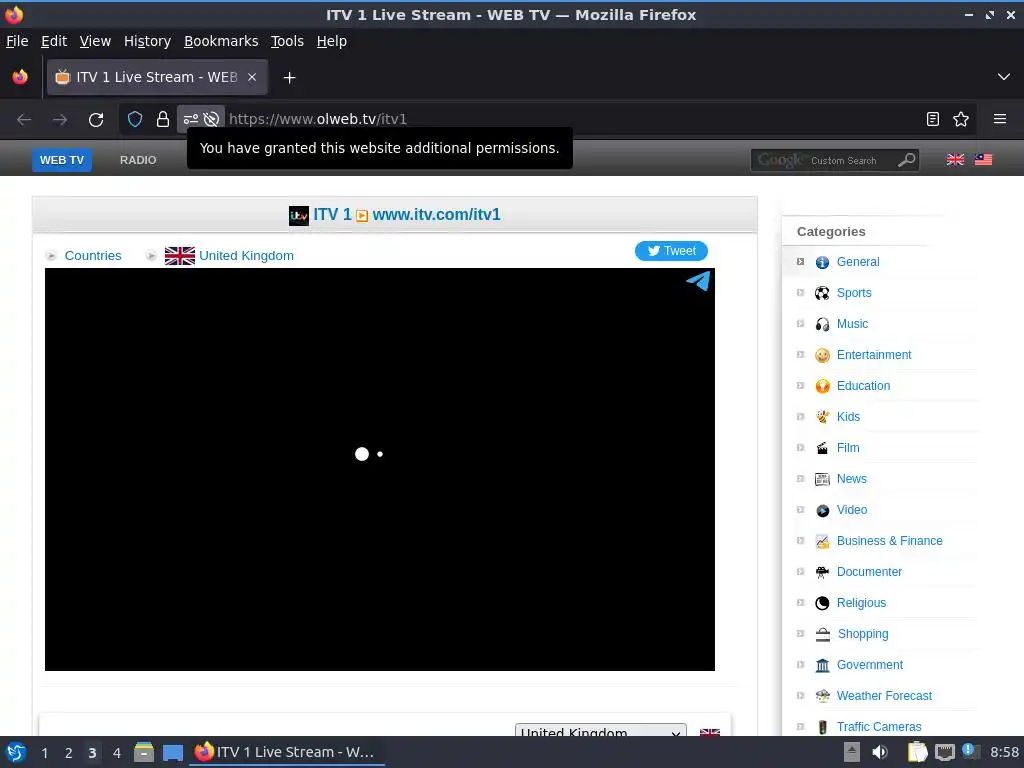Open the History menu

pyautogui.click(x=148, y=41)
